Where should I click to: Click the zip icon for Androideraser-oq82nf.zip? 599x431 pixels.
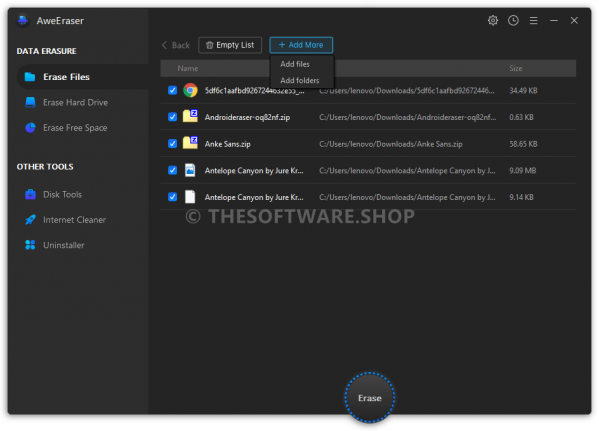(190, 116)
